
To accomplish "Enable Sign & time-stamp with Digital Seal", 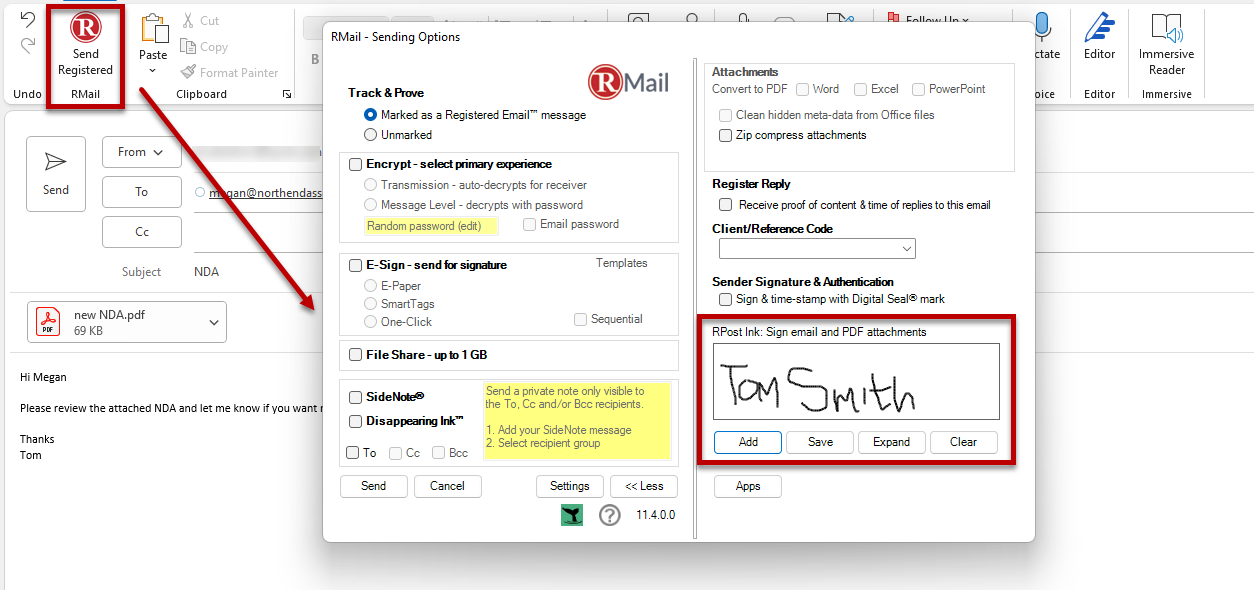I will 726,299.
